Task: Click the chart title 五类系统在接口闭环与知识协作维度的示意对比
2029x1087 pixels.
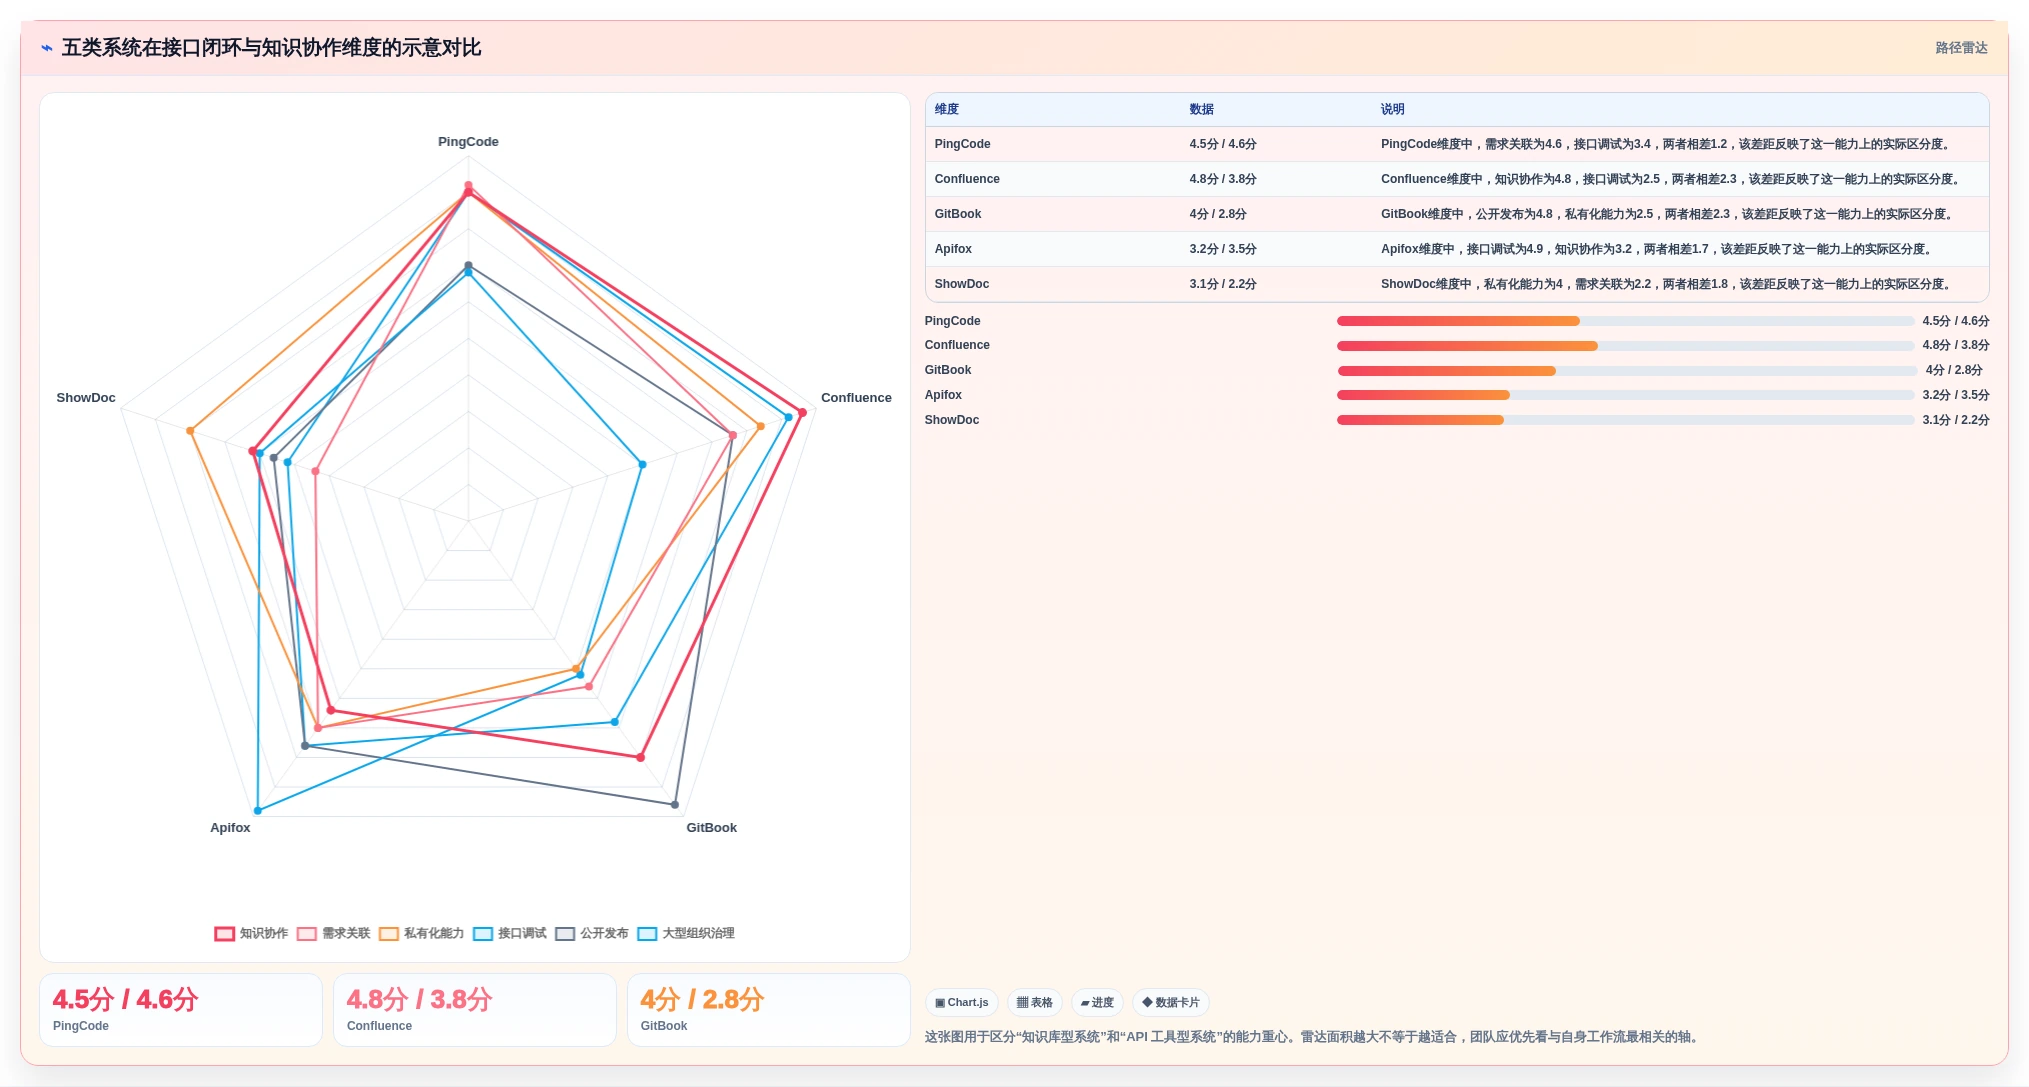Action: coord(271,48)
